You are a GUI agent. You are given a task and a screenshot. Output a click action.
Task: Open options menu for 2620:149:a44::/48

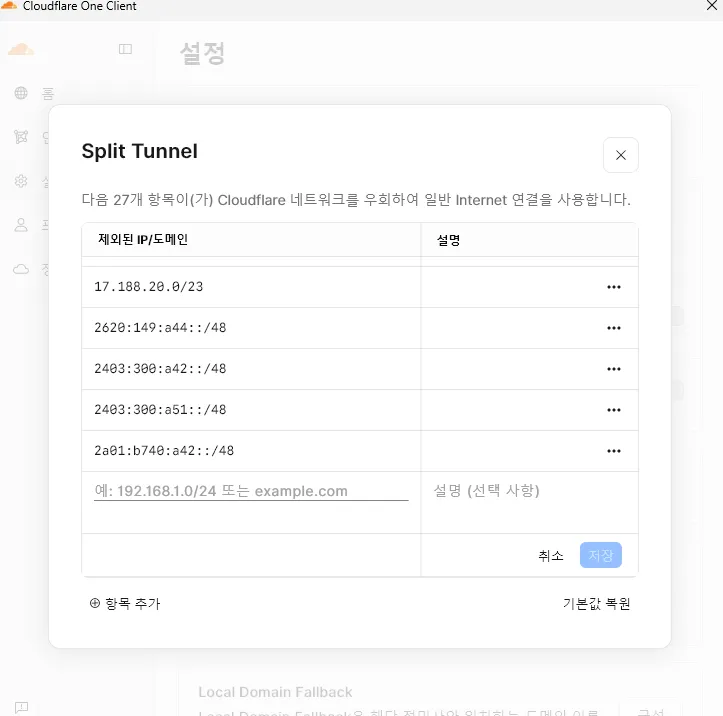[x=614, y=328]
